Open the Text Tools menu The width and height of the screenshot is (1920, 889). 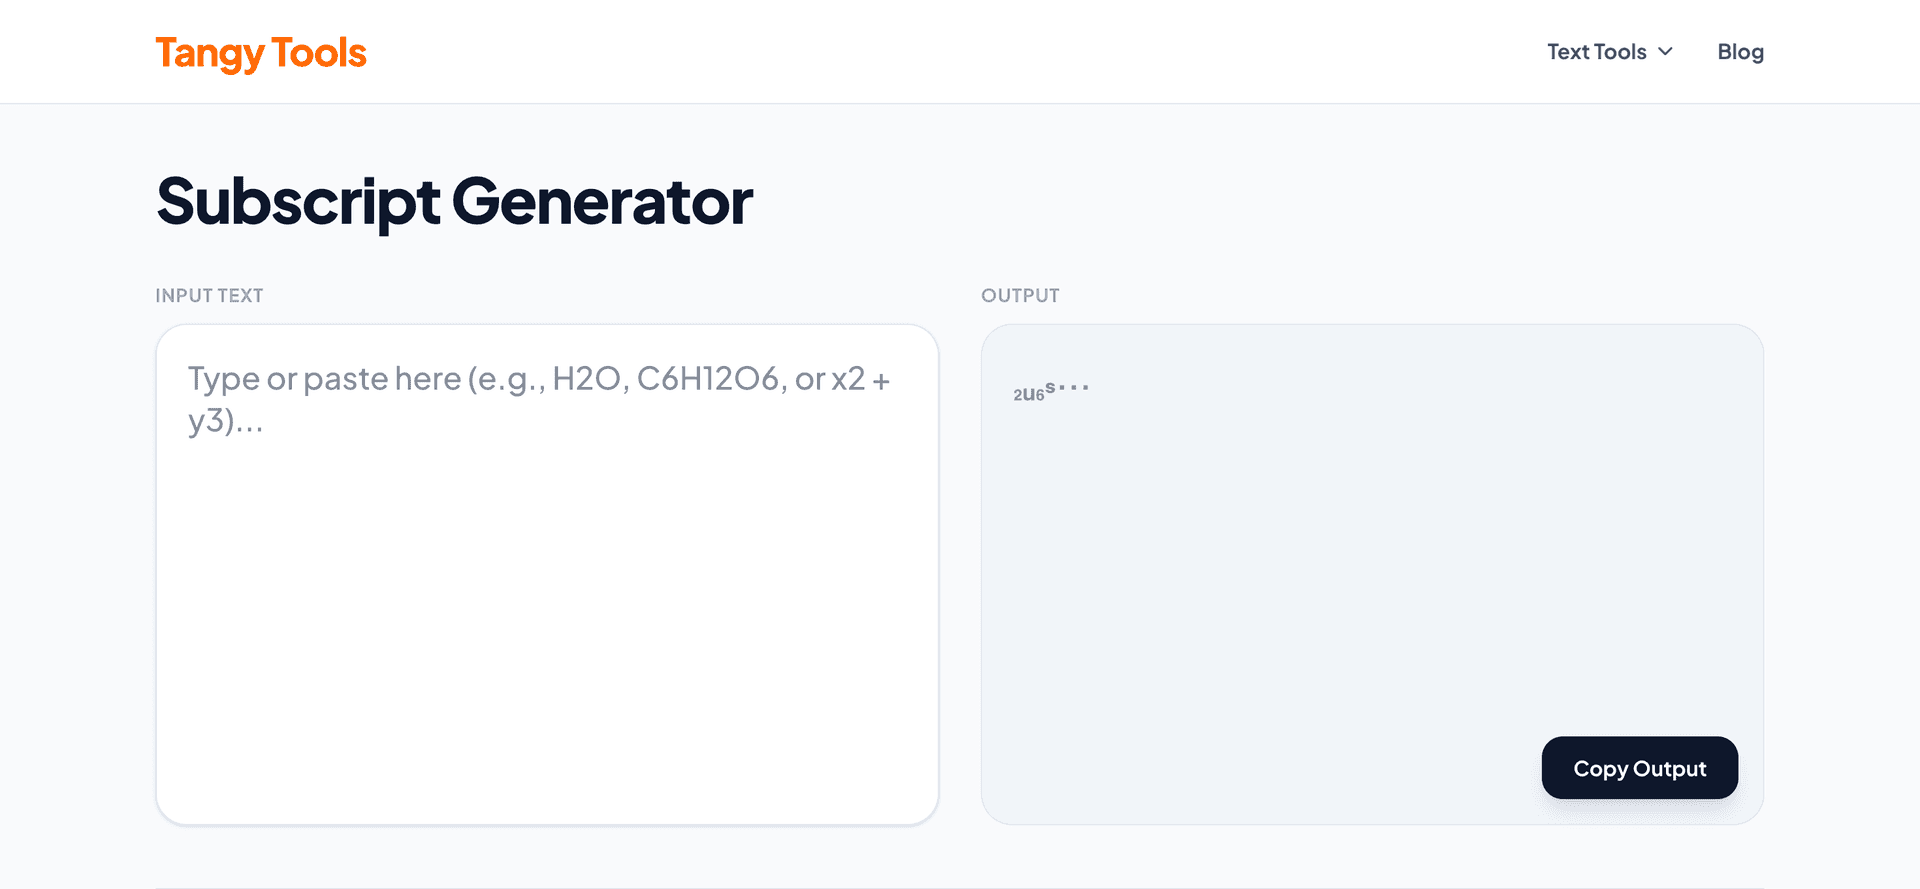point(1610,52)
